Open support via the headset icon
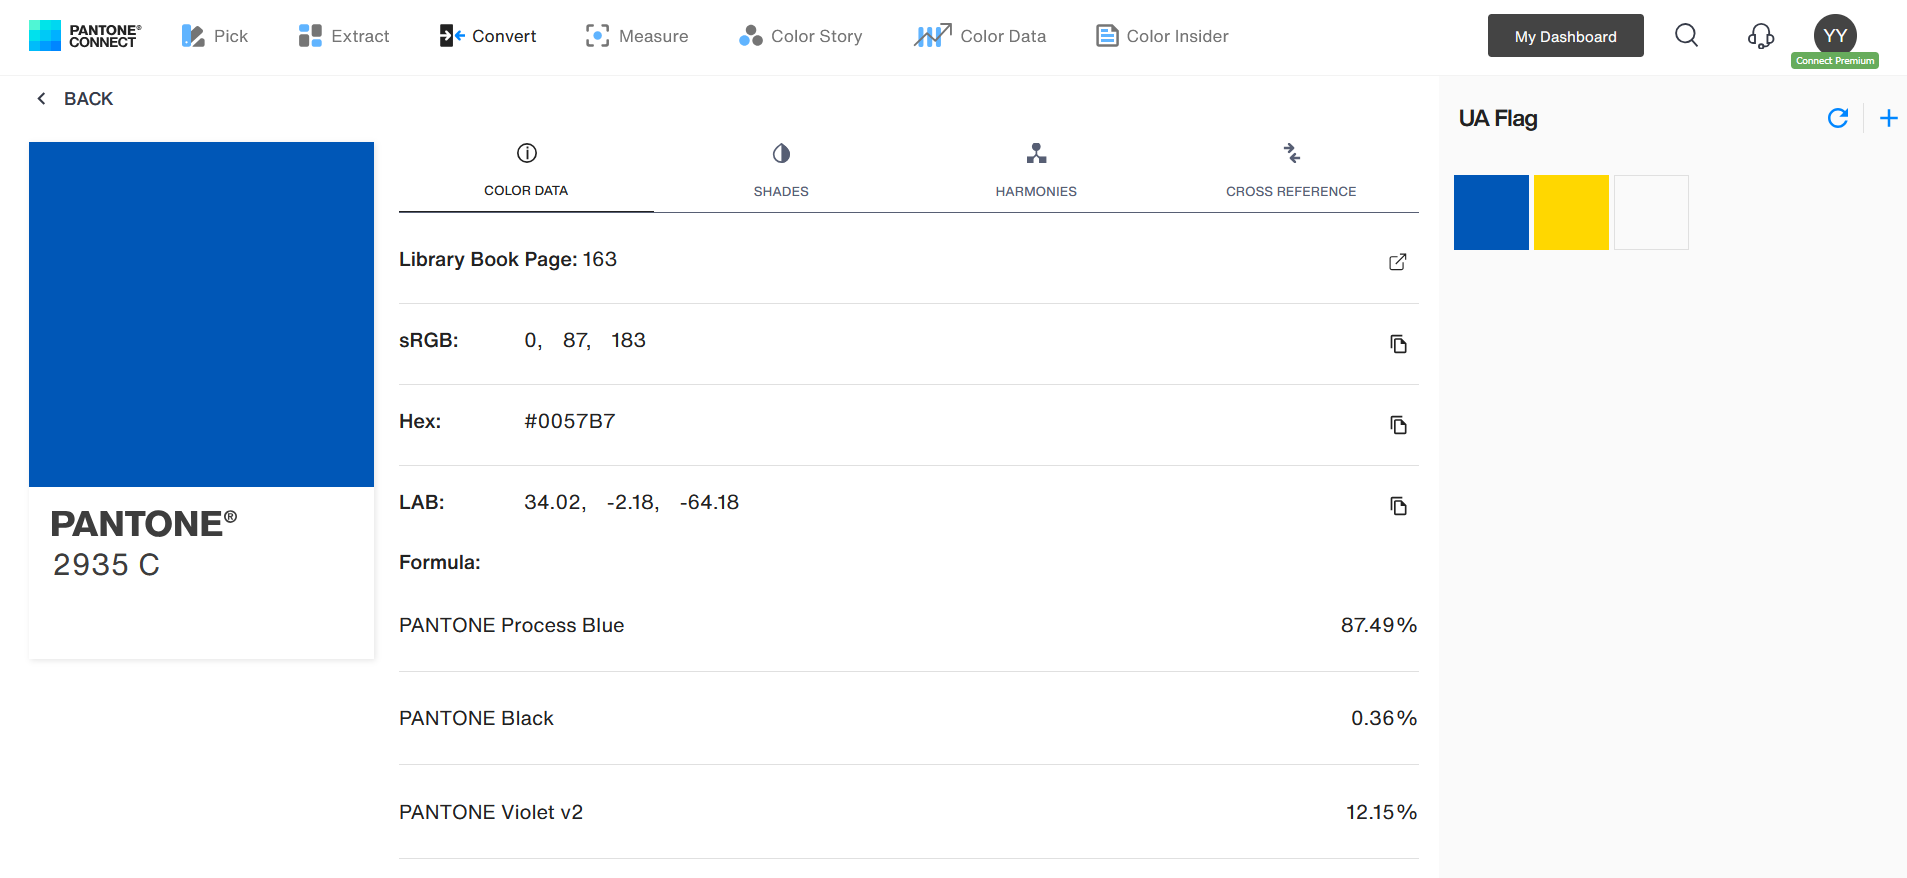This screenshot has width=1907, height=878. pos(1761,36)
